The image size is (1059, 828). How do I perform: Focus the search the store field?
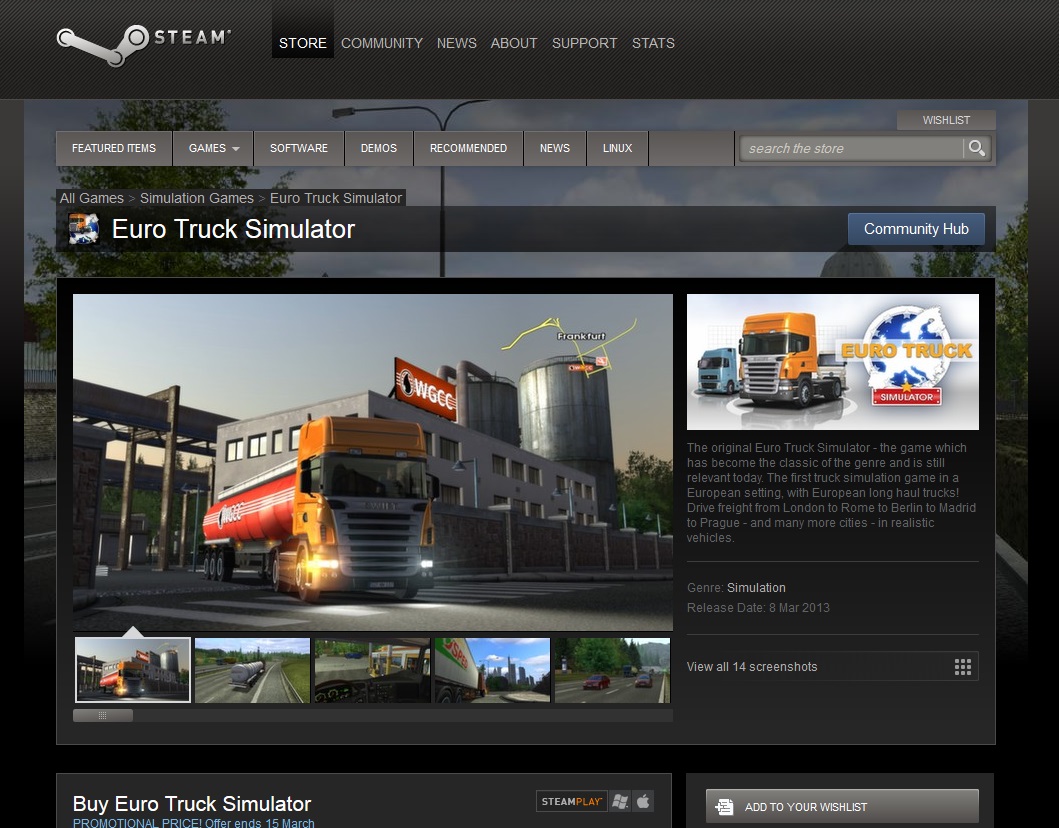click(851, 149)
